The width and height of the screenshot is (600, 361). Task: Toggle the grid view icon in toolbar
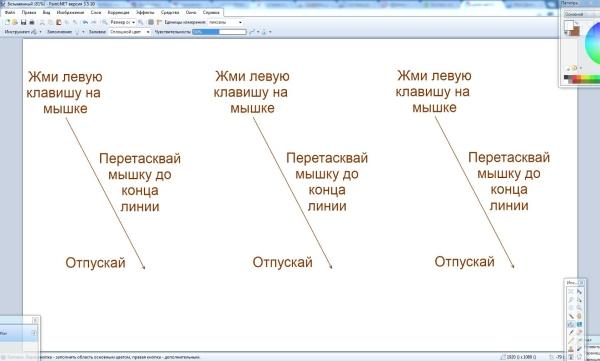[150, 22]
